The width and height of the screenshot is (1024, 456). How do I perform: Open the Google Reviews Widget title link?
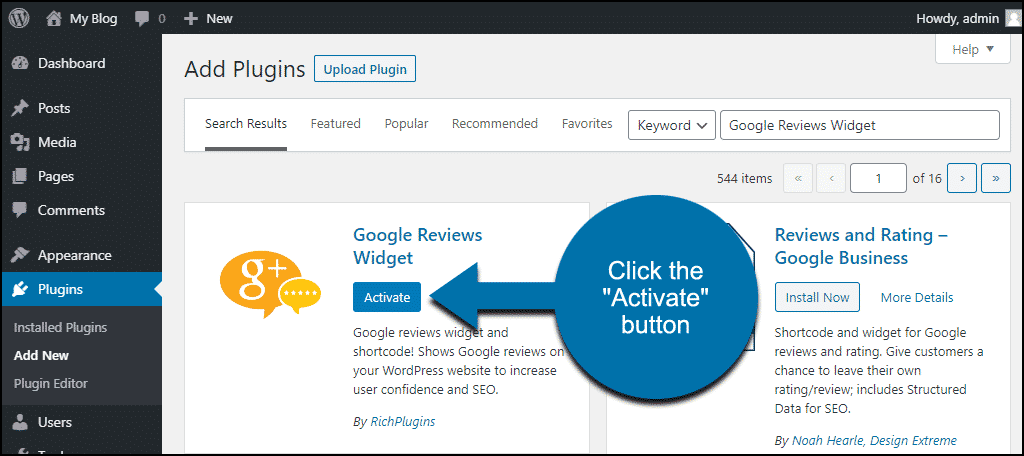pyautogui.click(x=417, y=246)
